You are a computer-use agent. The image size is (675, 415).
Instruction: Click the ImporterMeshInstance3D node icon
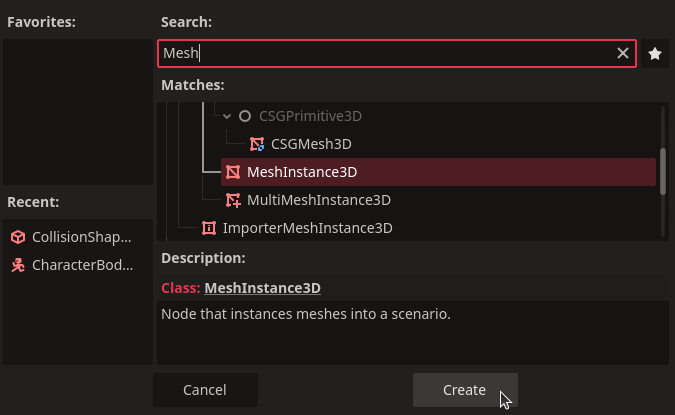click(x=209, y=228)
